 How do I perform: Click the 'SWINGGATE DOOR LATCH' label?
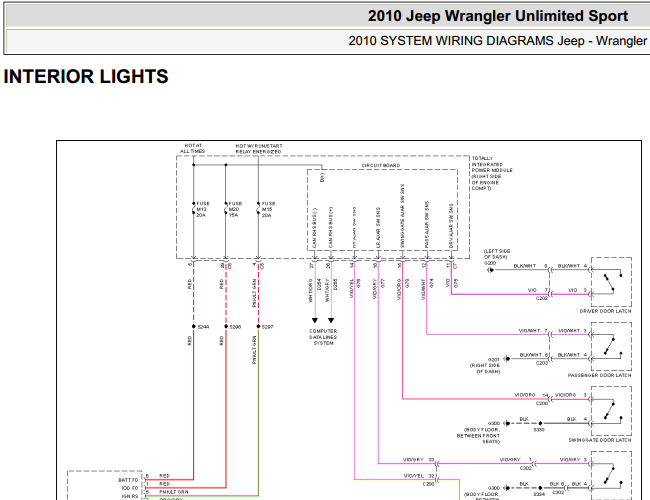tap(600, 440)
